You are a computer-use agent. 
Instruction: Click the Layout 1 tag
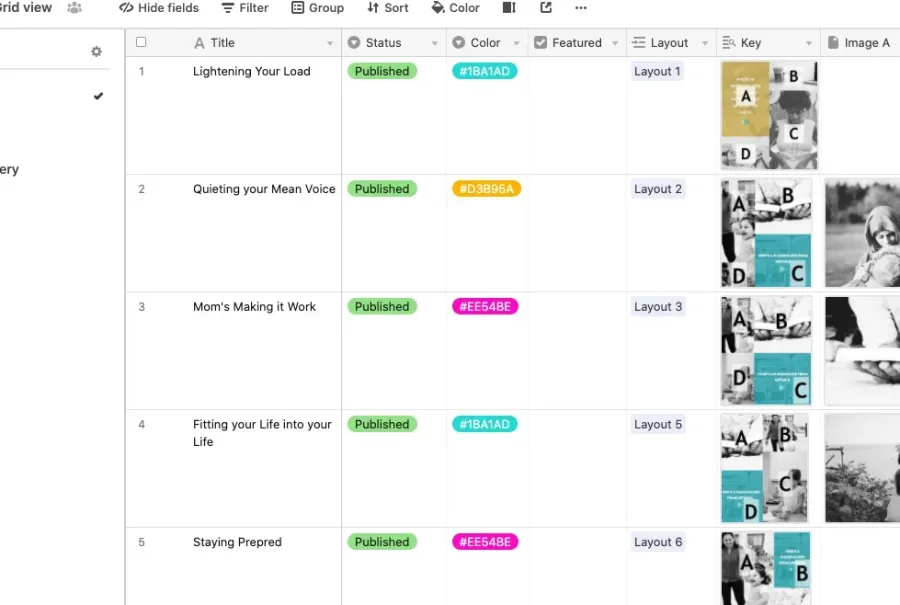click(x=657, y=71)
